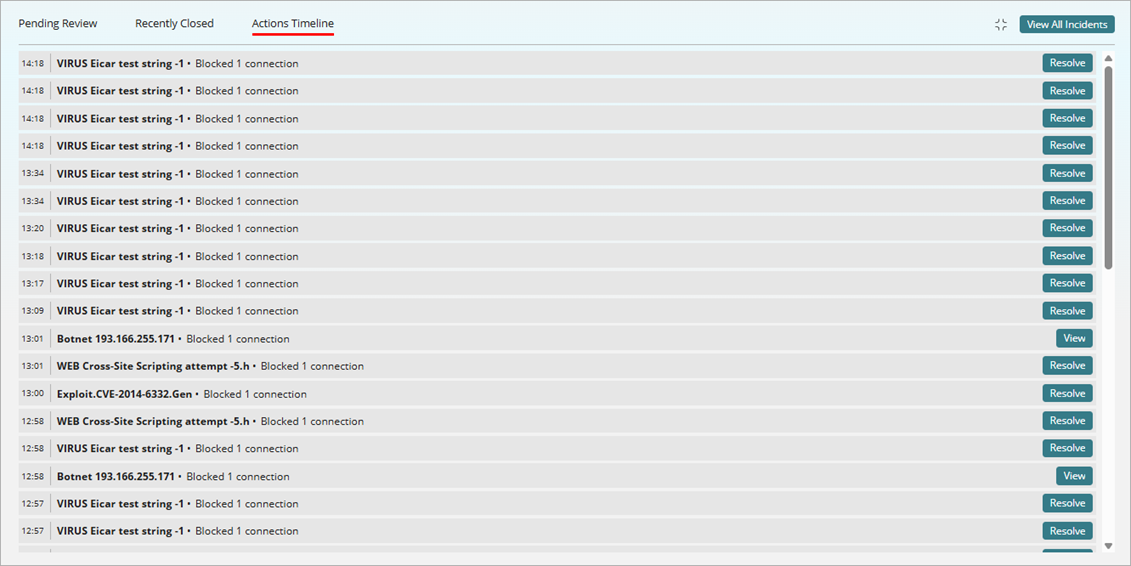Click the scrollbar down arrow
Screen dimensions: 1131x566
click(1108, 547)
